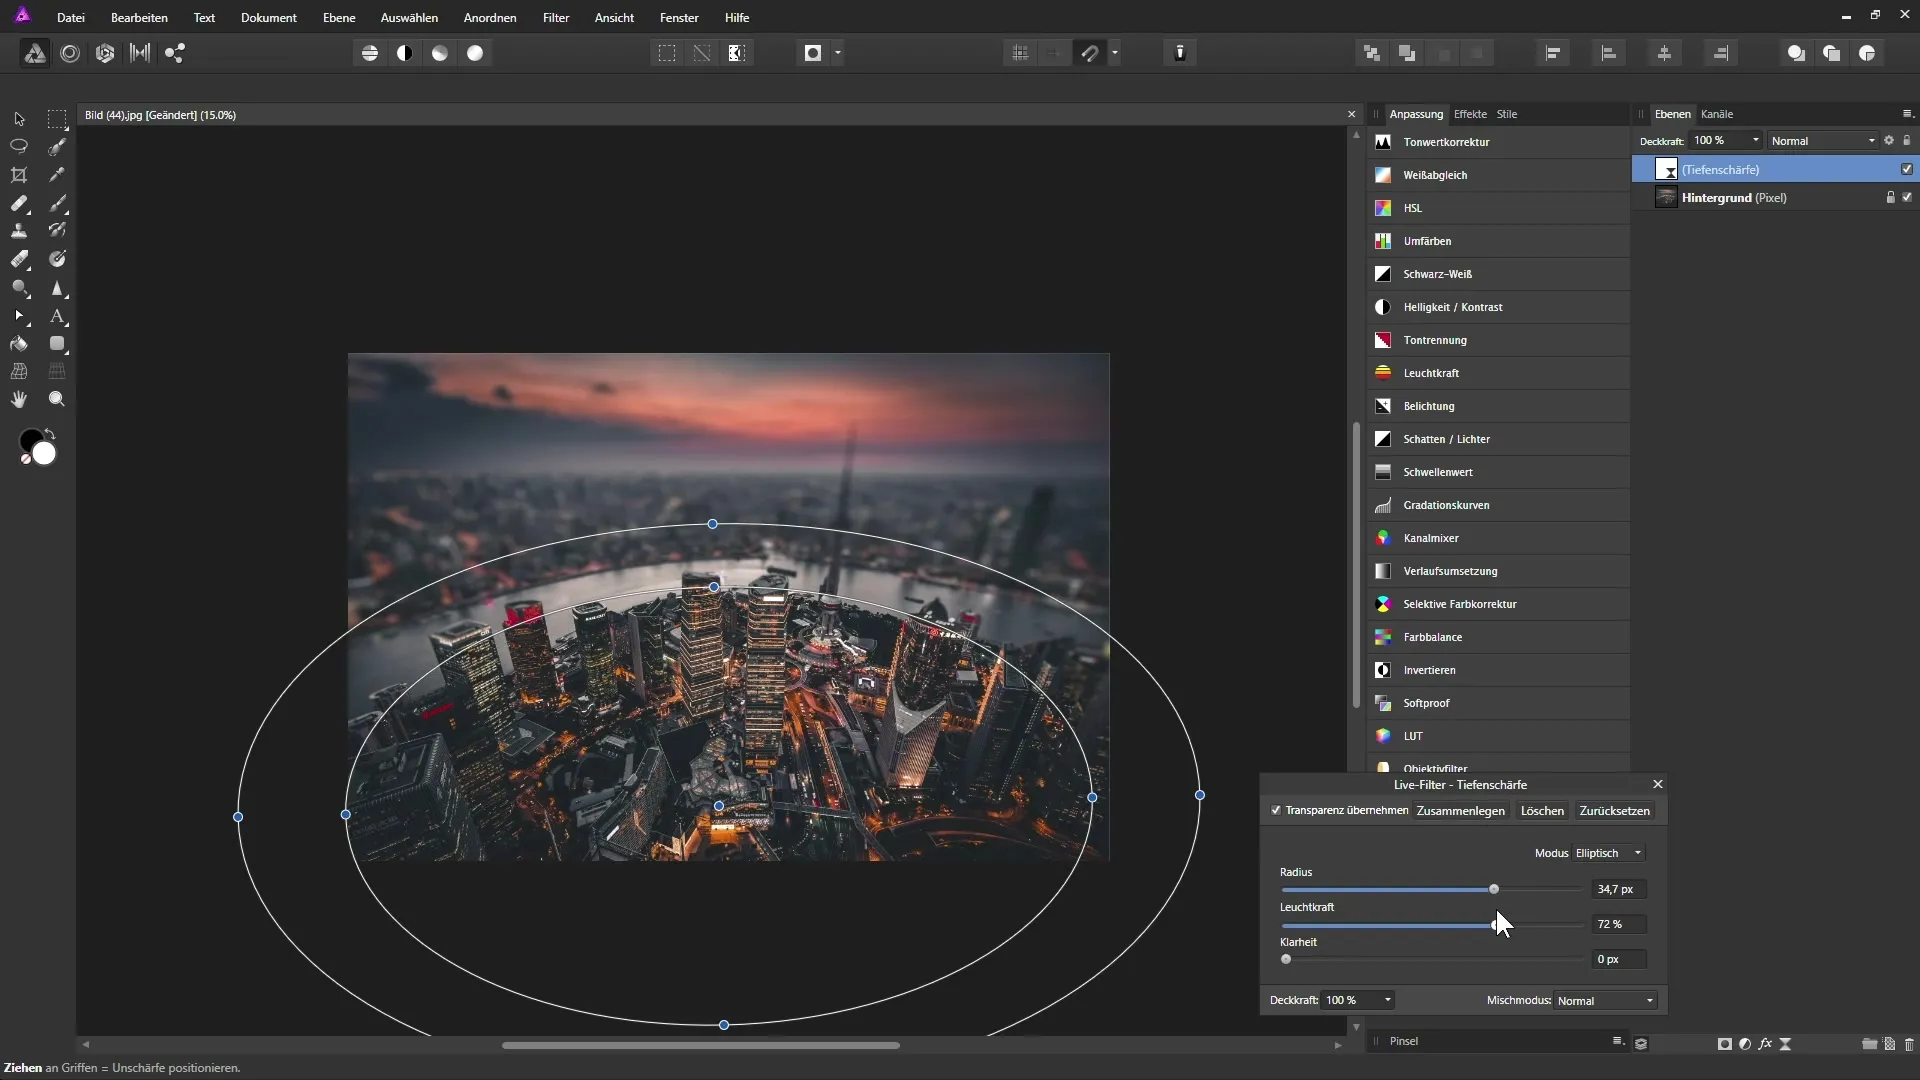Select the Zoom magnifier tool
1920x1080 pixels.
tap(57, 399)
